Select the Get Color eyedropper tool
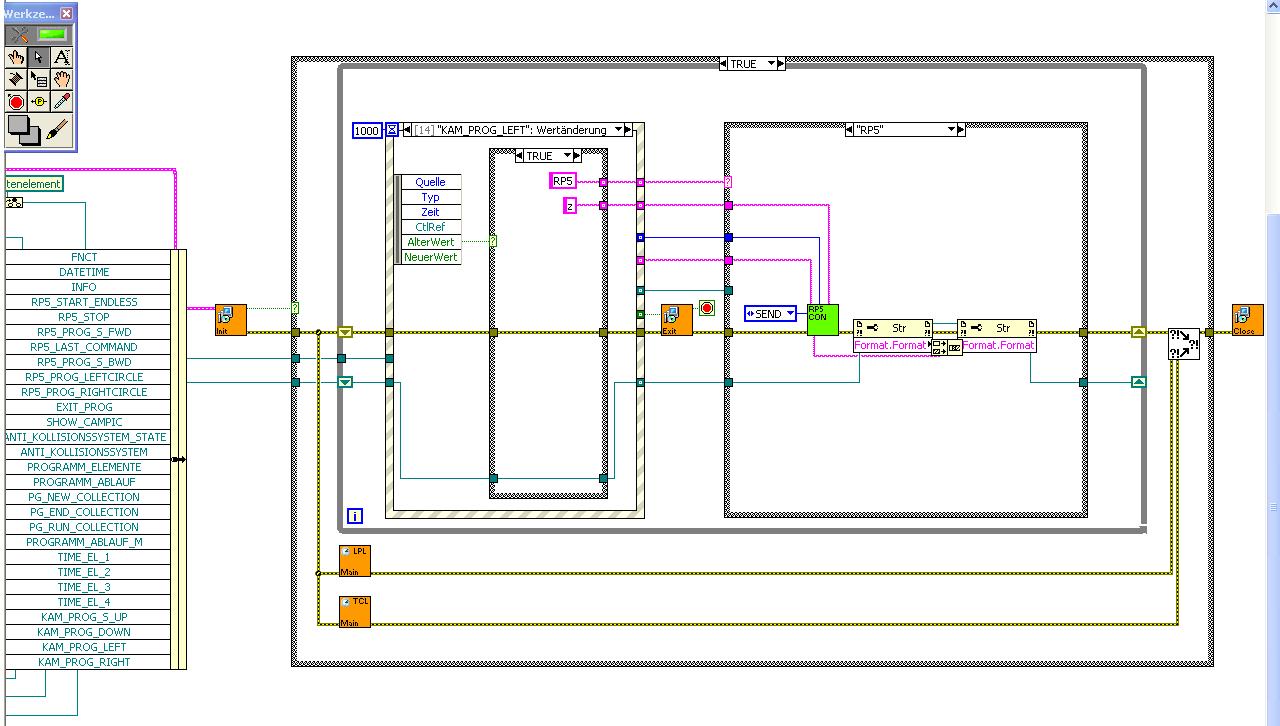Image resolution: width=1280 pixels, height=726 pixels. click(x=62, y=101)
